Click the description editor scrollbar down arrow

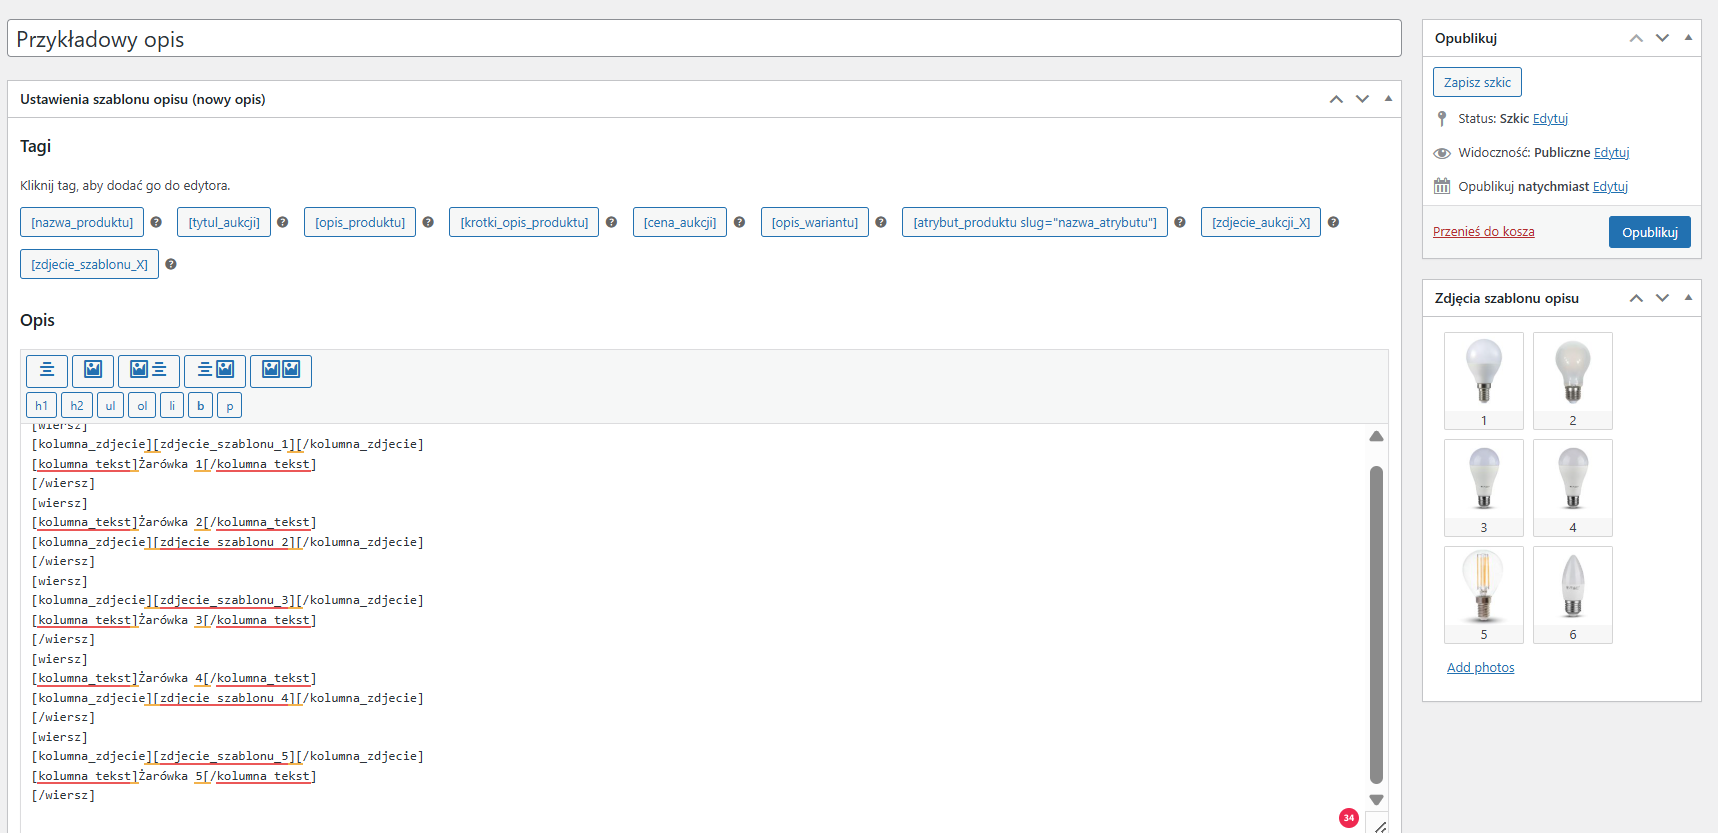[1376, 800]
